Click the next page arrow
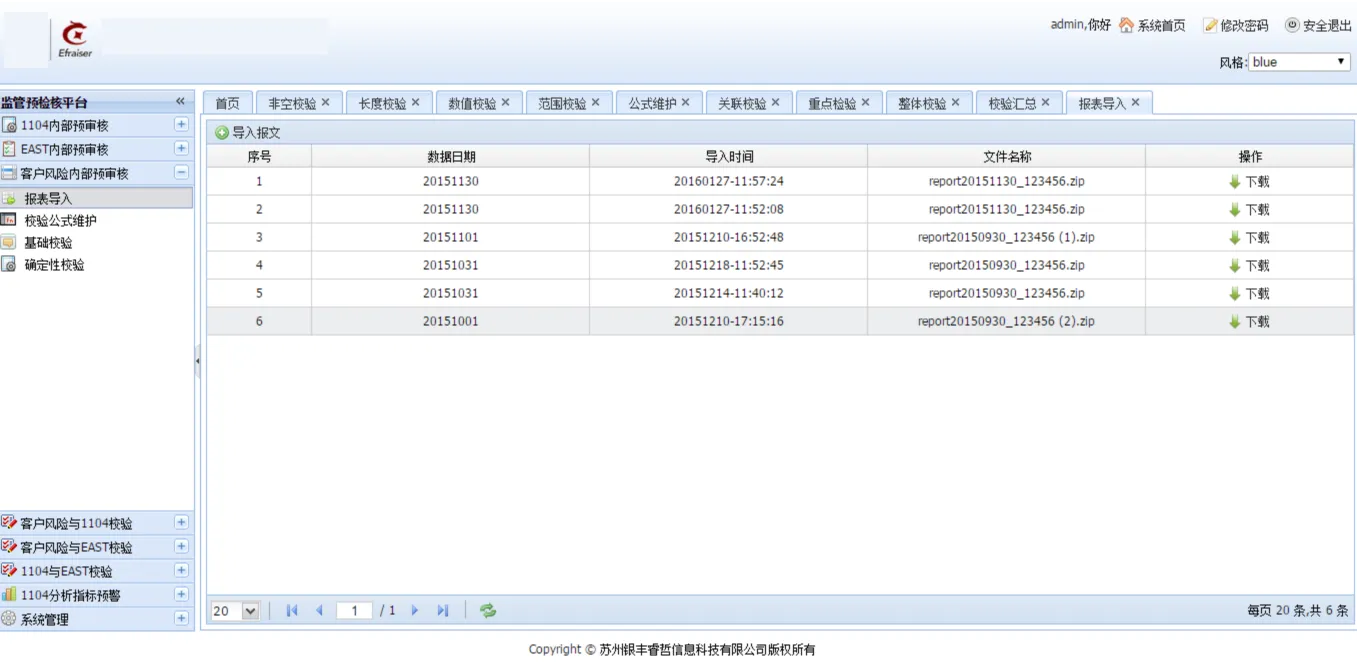Image resolution: width=1357 pixels, height=669 pixels. (x=415, y=611)
